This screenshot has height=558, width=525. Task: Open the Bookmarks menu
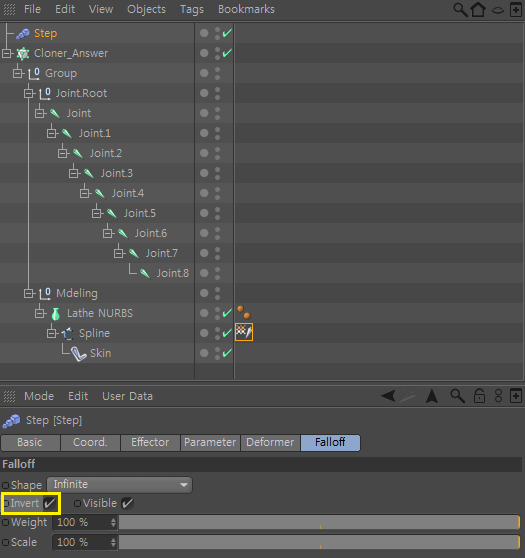tap(246, 9)
